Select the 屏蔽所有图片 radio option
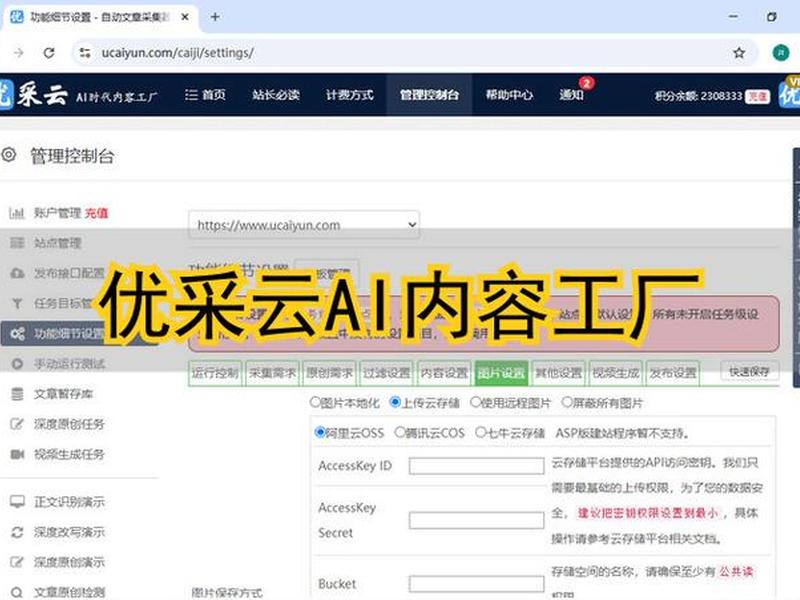 pyautogui.click(x=566, y=402)
